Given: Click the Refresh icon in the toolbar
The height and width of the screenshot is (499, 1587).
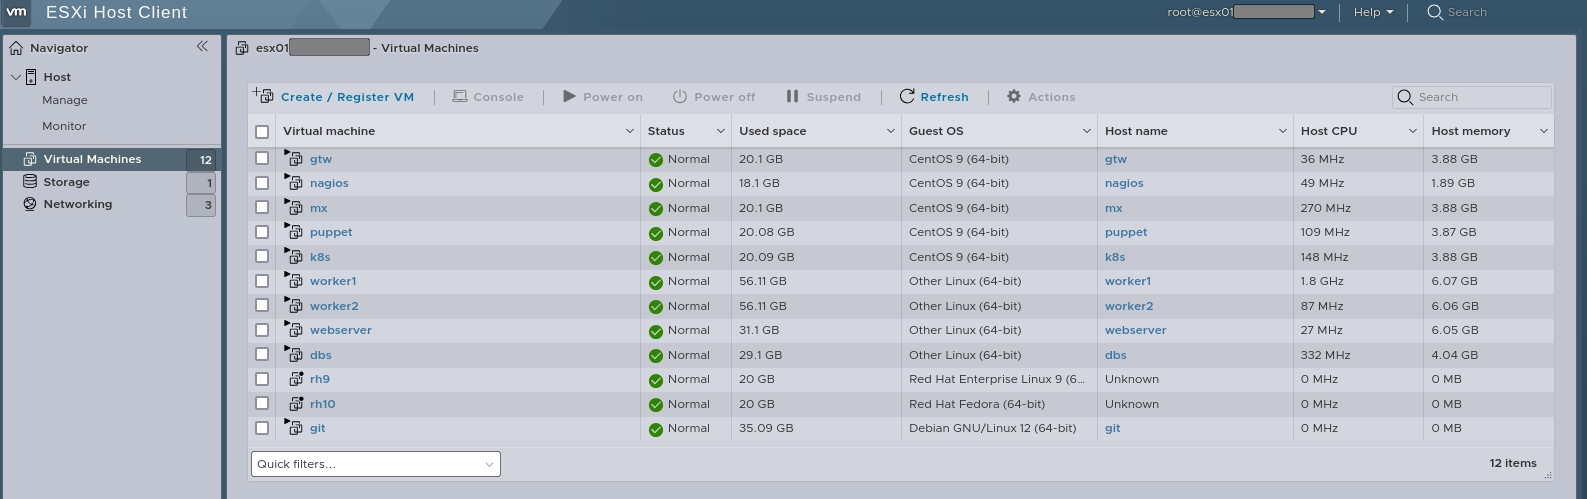Looking at the screenshot, I should [907, 97].
